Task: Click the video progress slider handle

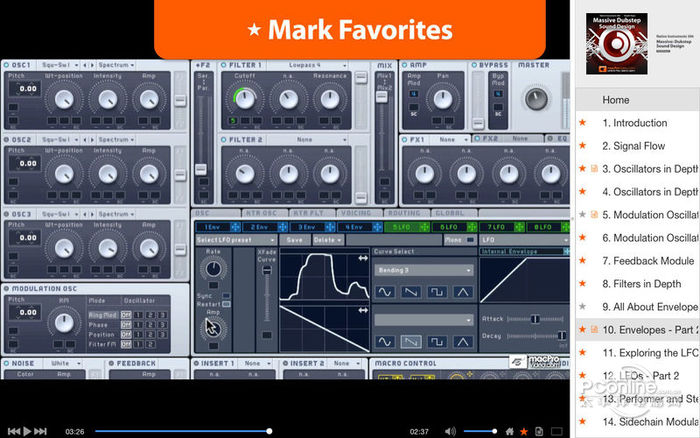Action: 269,431
